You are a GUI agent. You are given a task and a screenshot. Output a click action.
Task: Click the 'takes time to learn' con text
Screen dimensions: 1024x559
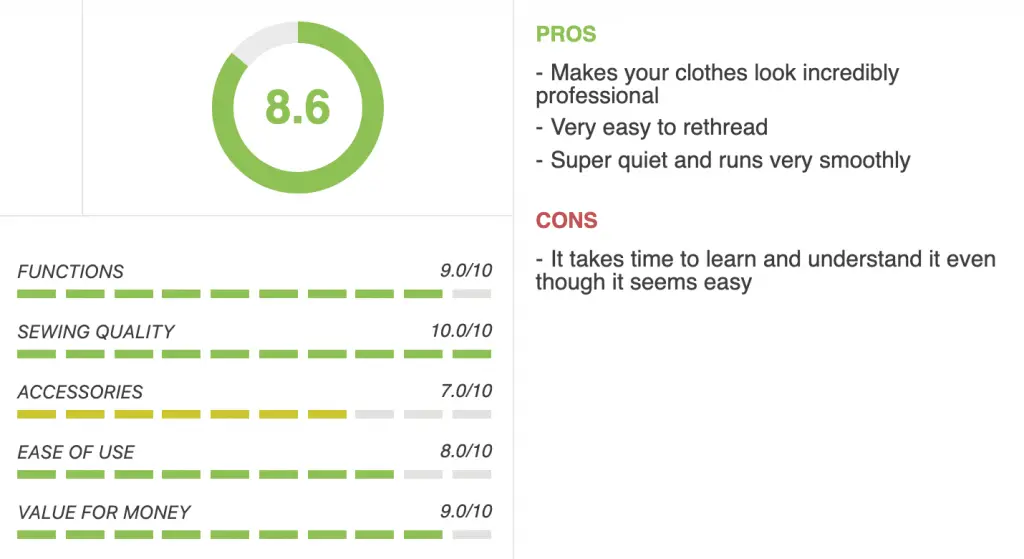(765, 270)
